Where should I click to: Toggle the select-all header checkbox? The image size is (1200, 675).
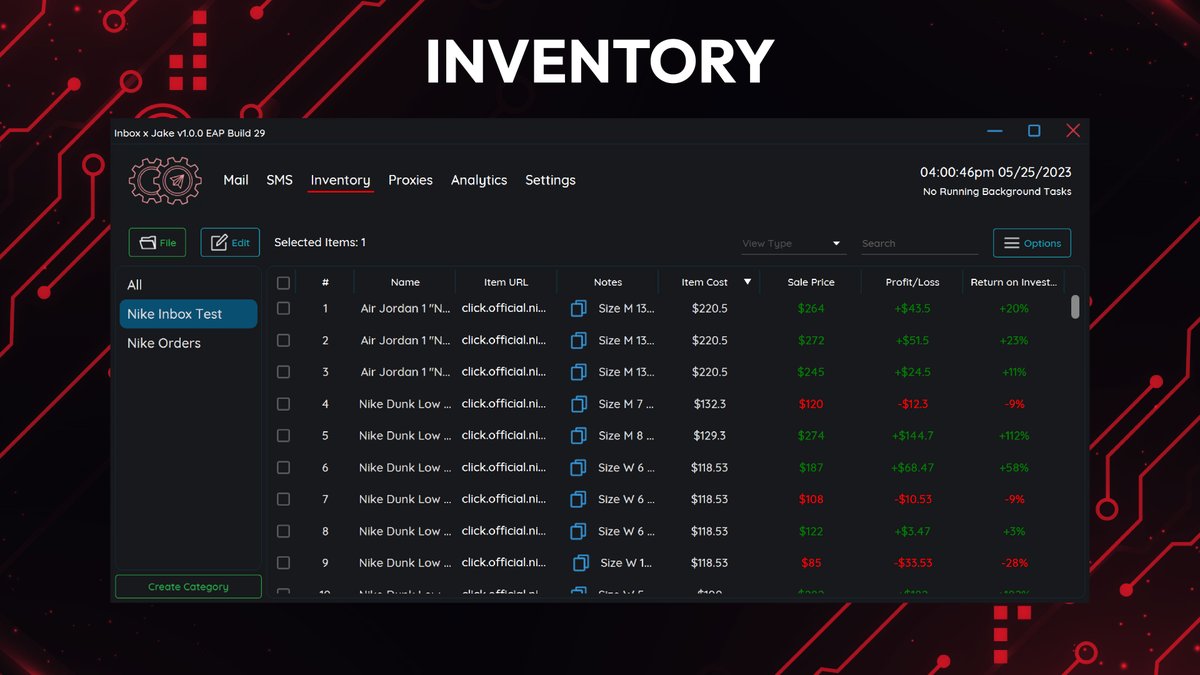[283, 283]
